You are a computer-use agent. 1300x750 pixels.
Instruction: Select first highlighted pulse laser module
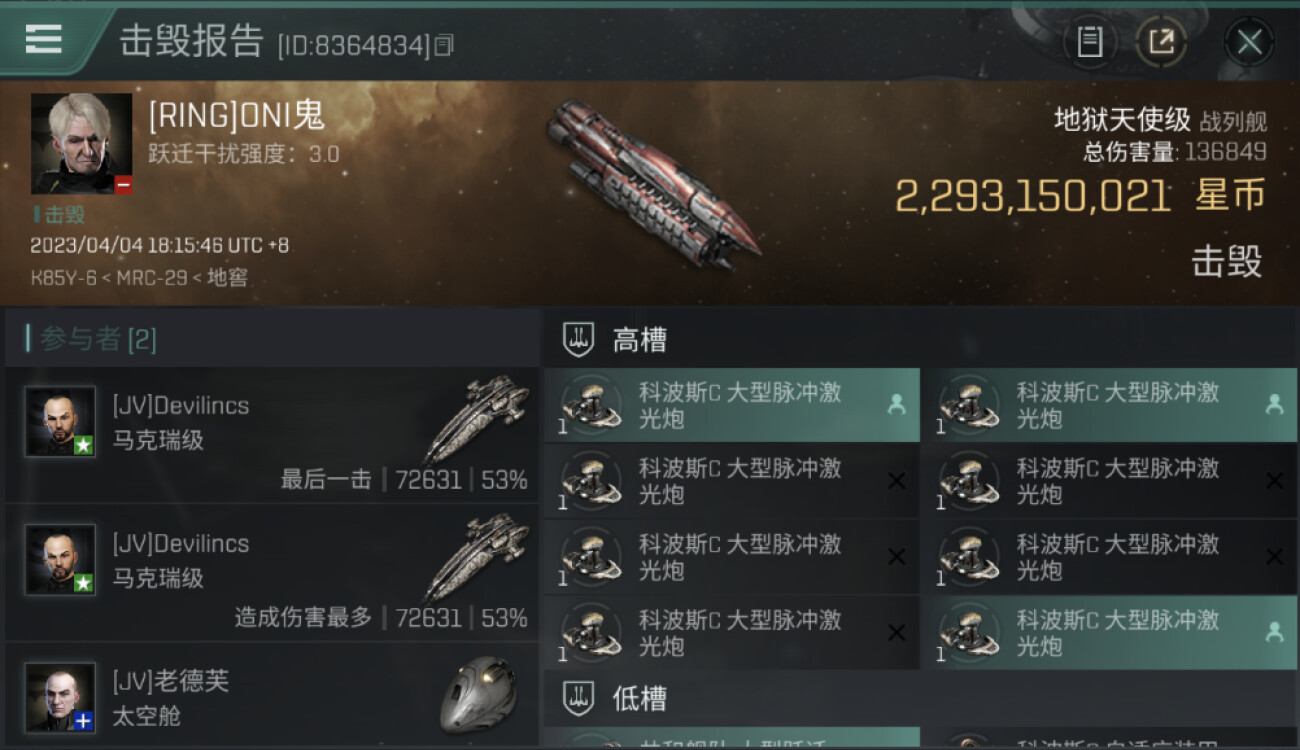point(732,405)
